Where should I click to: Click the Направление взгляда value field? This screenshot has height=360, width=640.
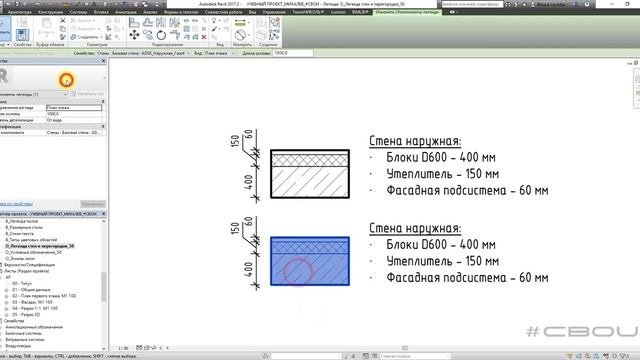(x=74, y=108)
